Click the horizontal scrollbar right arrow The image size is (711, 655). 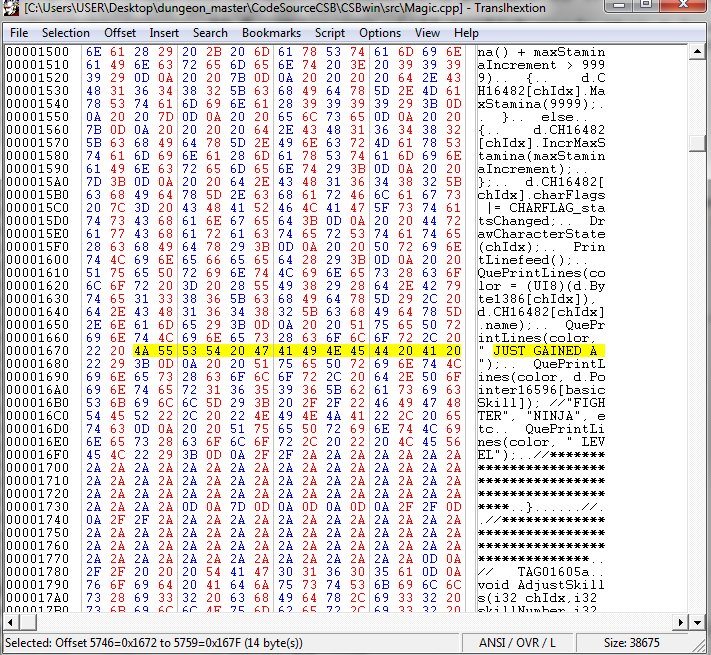tap(680, 622)
